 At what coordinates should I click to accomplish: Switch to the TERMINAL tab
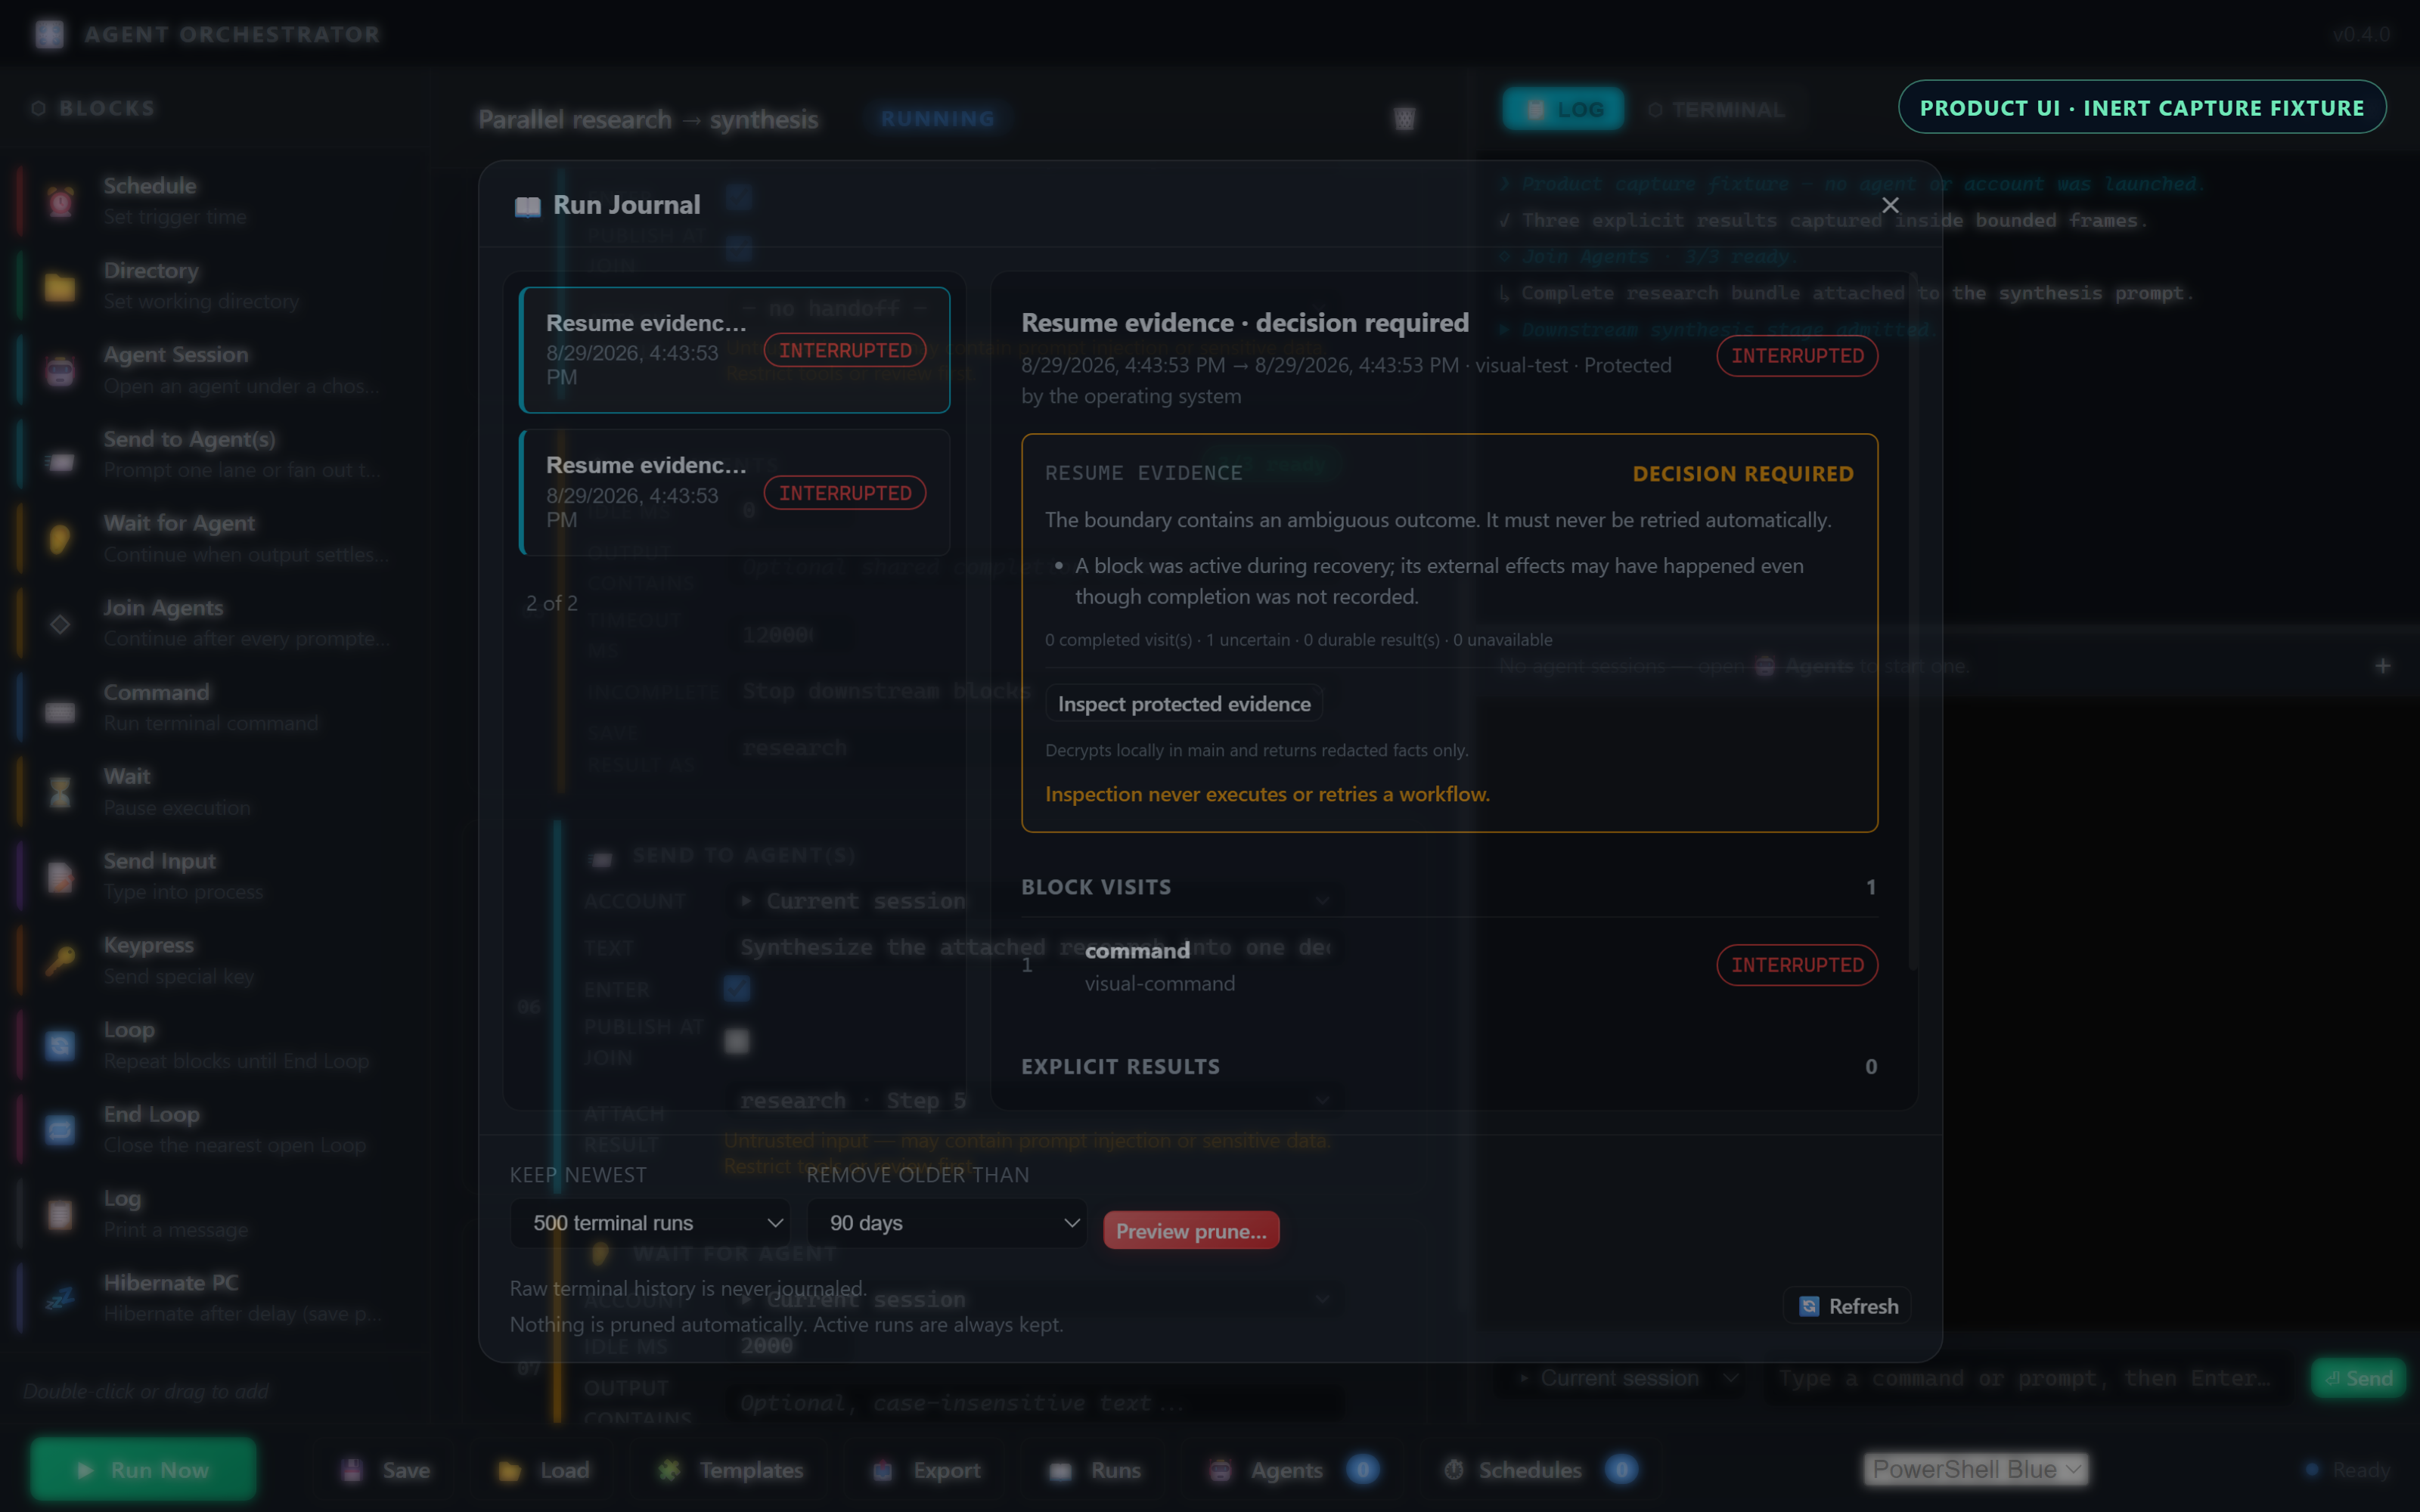click(1716, 109)
